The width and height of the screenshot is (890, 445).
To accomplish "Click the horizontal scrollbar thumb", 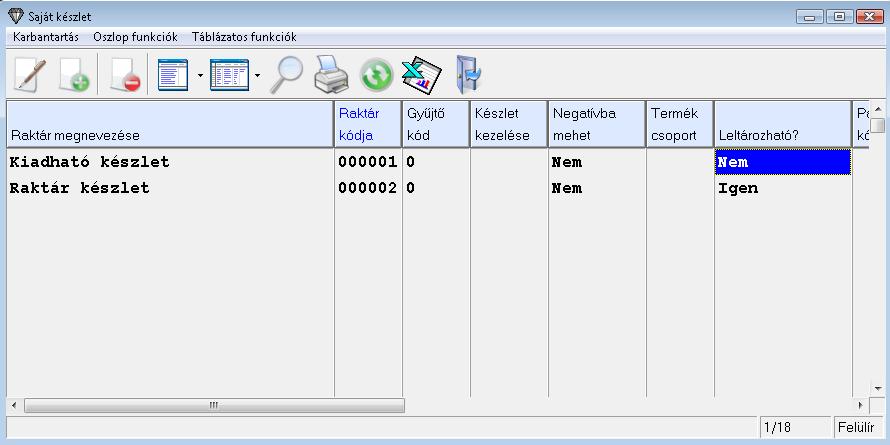I will (214, 406).
